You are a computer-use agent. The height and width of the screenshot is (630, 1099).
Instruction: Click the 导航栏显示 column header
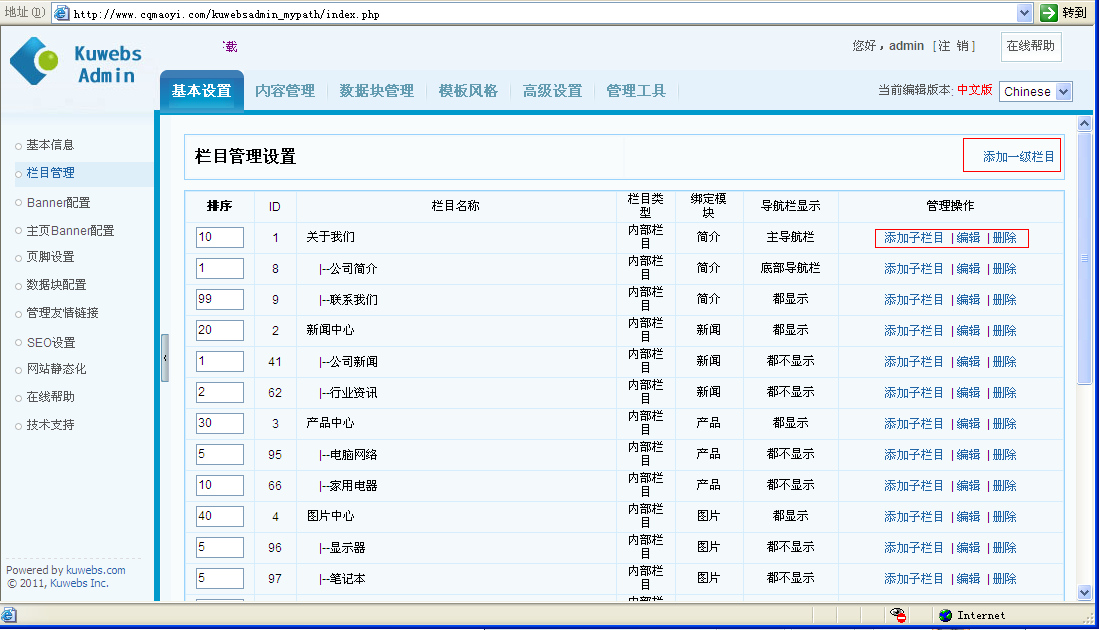coord(791,206)
